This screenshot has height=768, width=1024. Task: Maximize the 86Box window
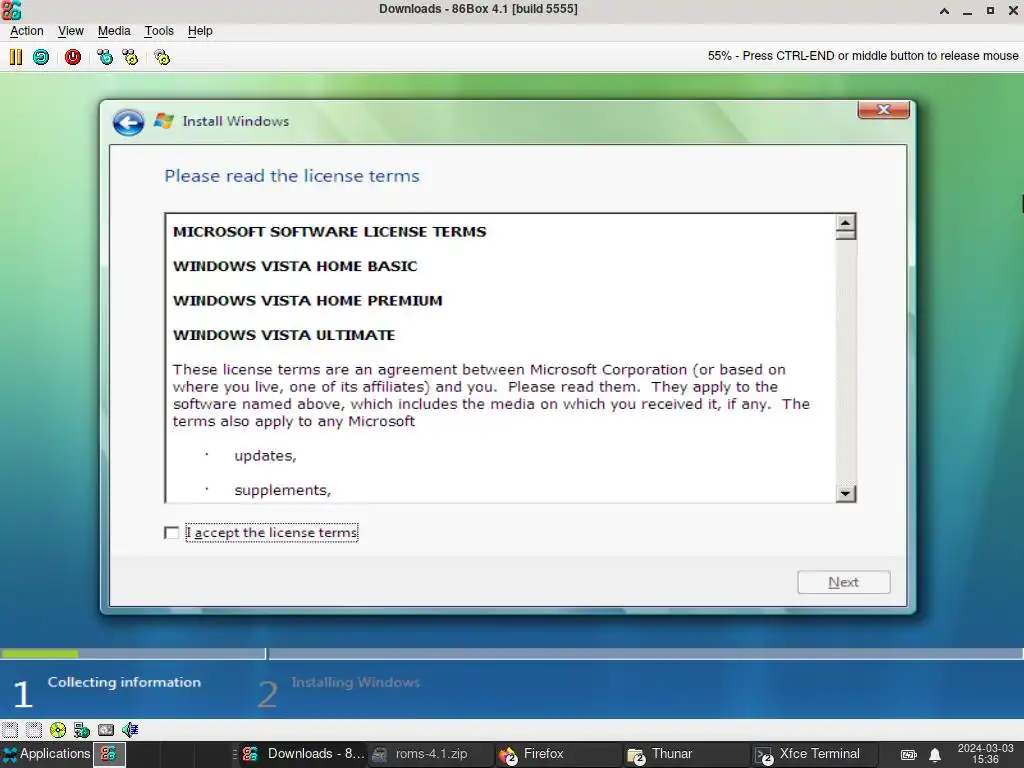click(990, 10)
